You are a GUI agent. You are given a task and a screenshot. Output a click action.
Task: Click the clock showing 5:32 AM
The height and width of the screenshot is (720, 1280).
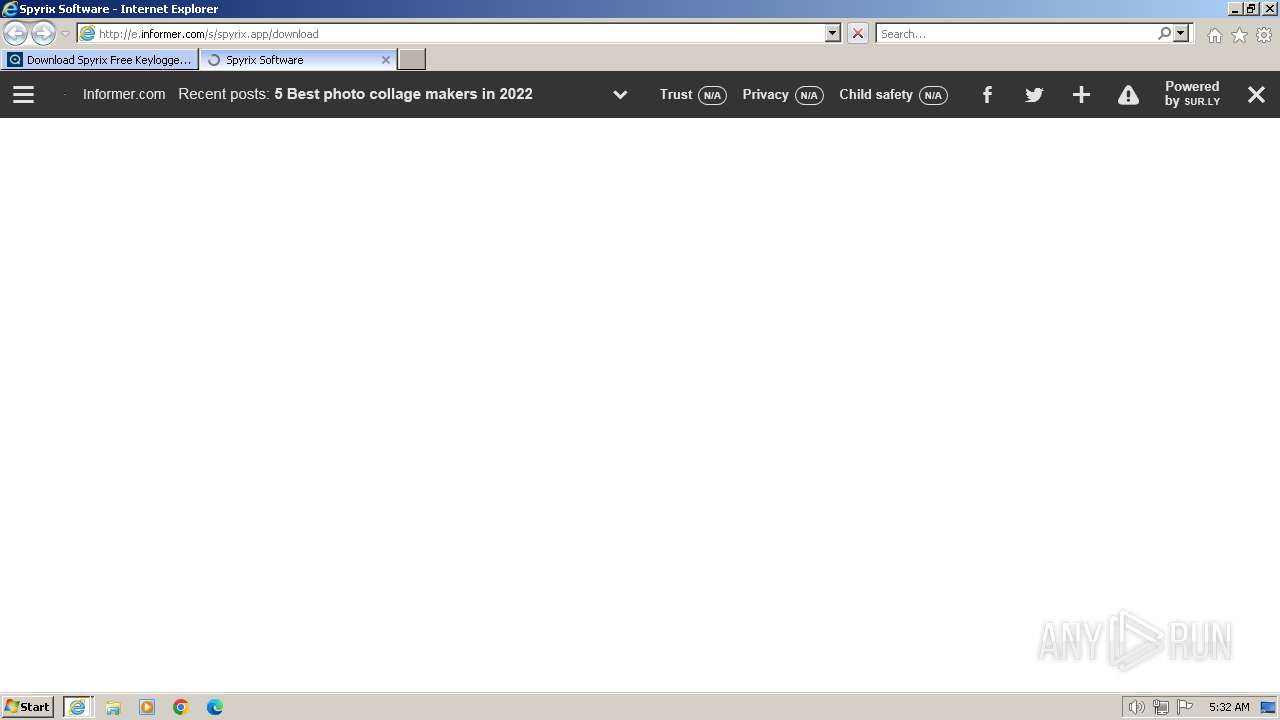click(1229, 707)
